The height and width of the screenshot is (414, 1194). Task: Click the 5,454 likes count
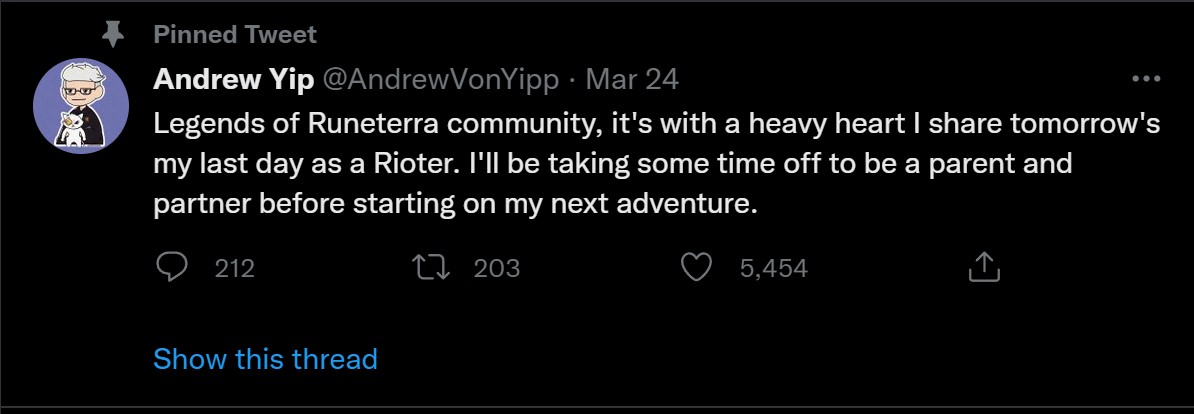[773, 268]
